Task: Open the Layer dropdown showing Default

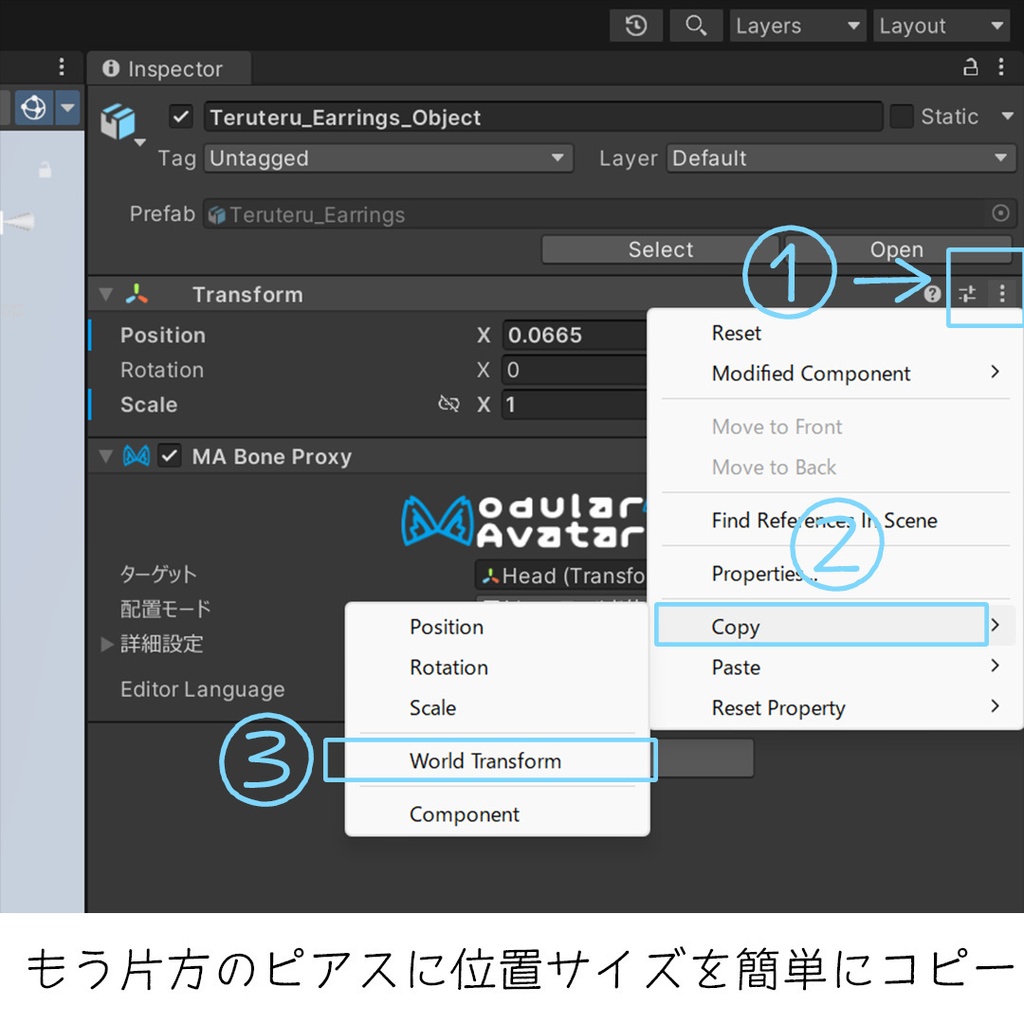Action: point(840,158)
